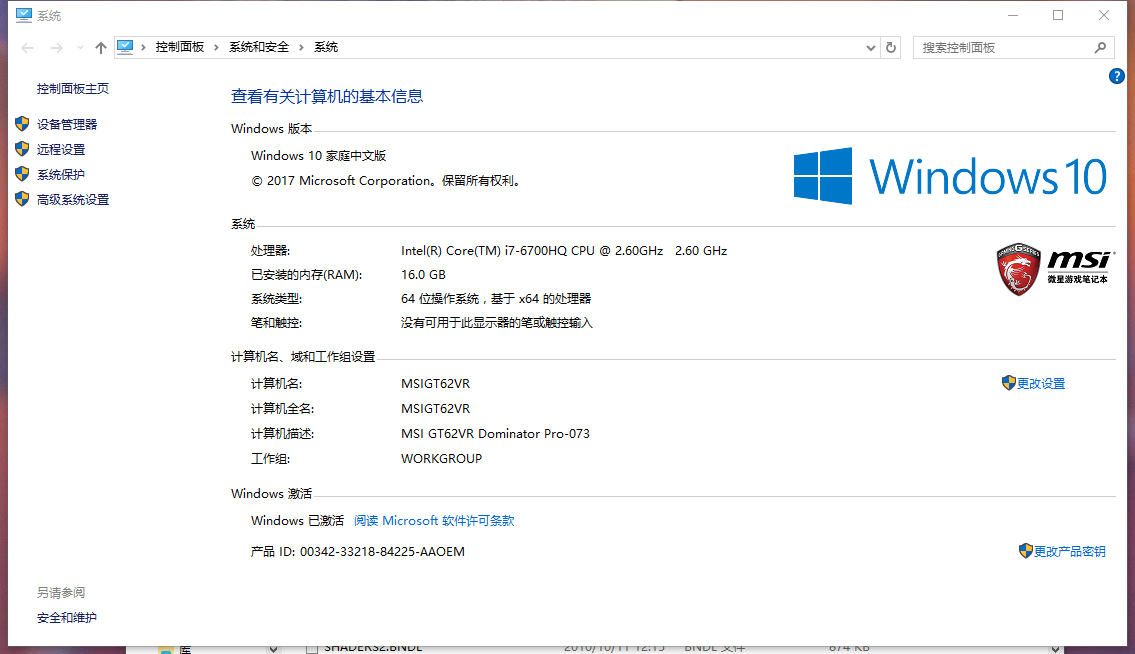Open 设备管理器 link

(x=67, y=125)
